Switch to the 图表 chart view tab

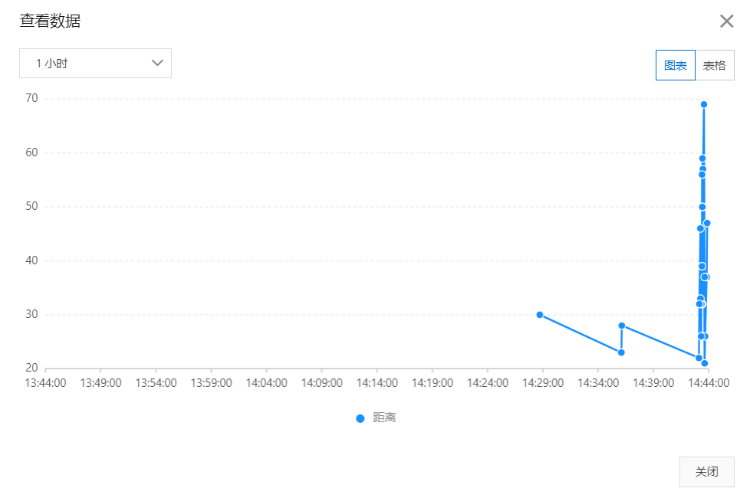tap(675, 66)
